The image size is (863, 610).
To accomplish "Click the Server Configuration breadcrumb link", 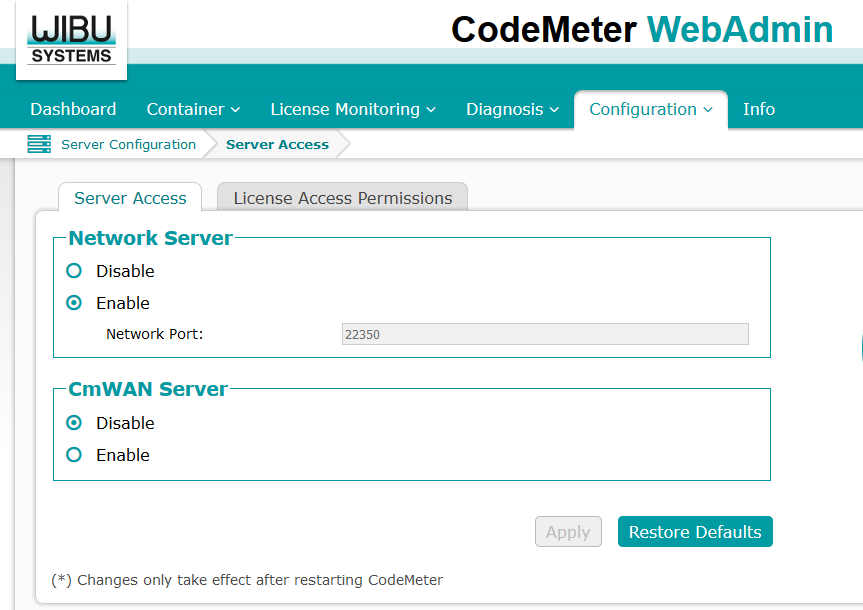I will click(x=128, y=144).
